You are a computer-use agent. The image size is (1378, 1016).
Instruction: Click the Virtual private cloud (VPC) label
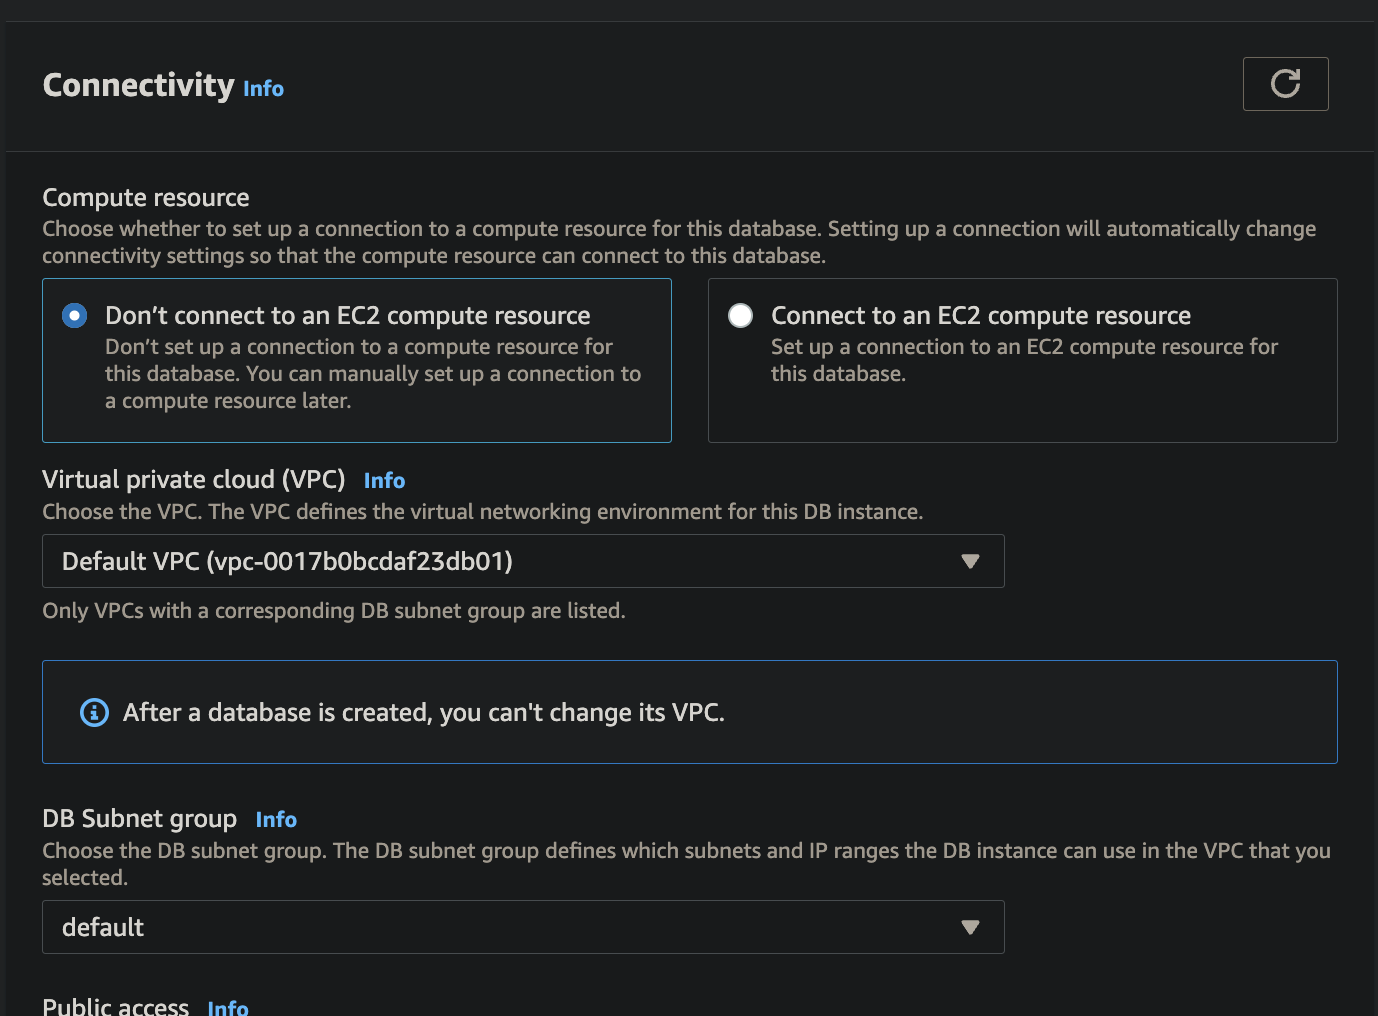[x=194, y=480]
